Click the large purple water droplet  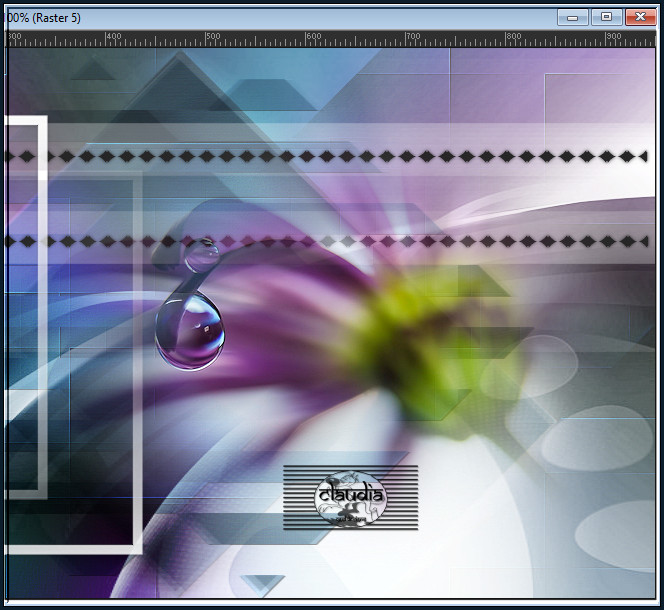click(190, 331)
